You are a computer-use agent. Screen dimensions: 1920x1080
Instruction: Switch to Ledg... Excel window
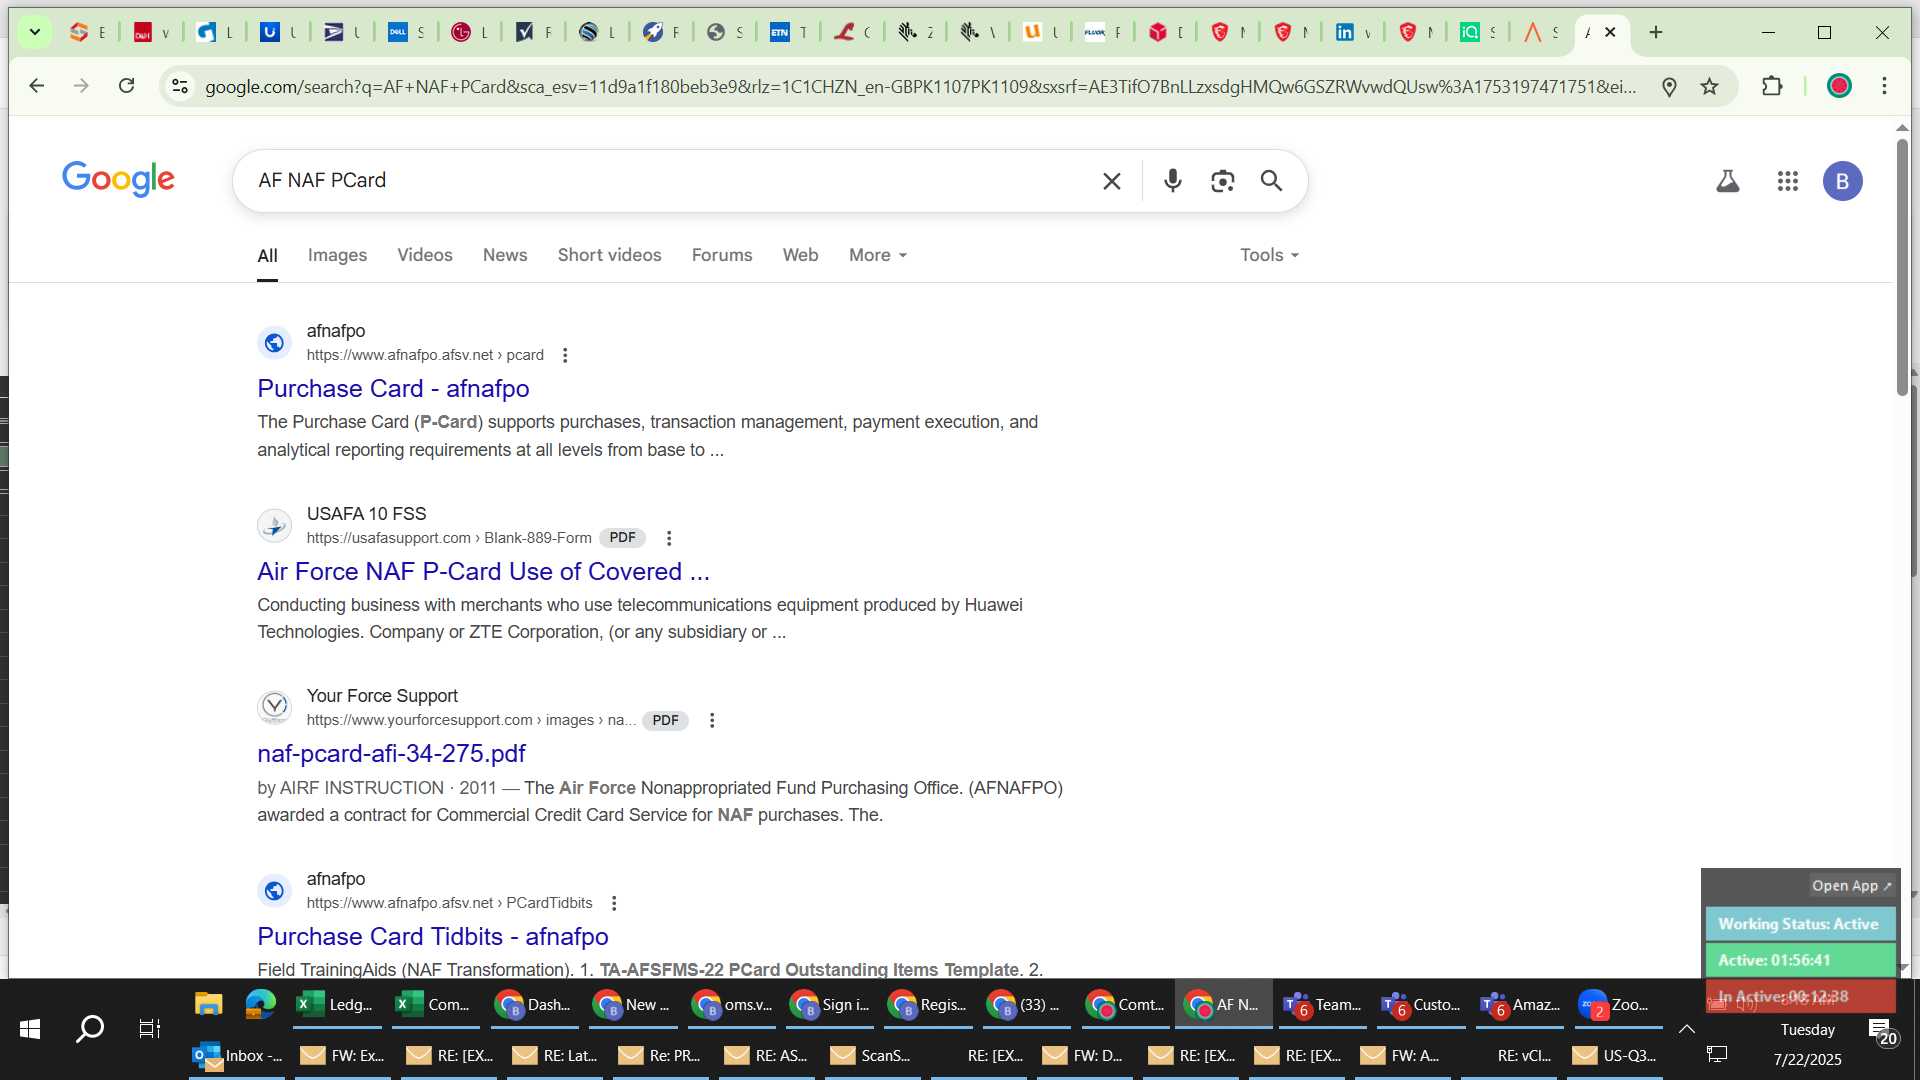tap(336, 1004)
